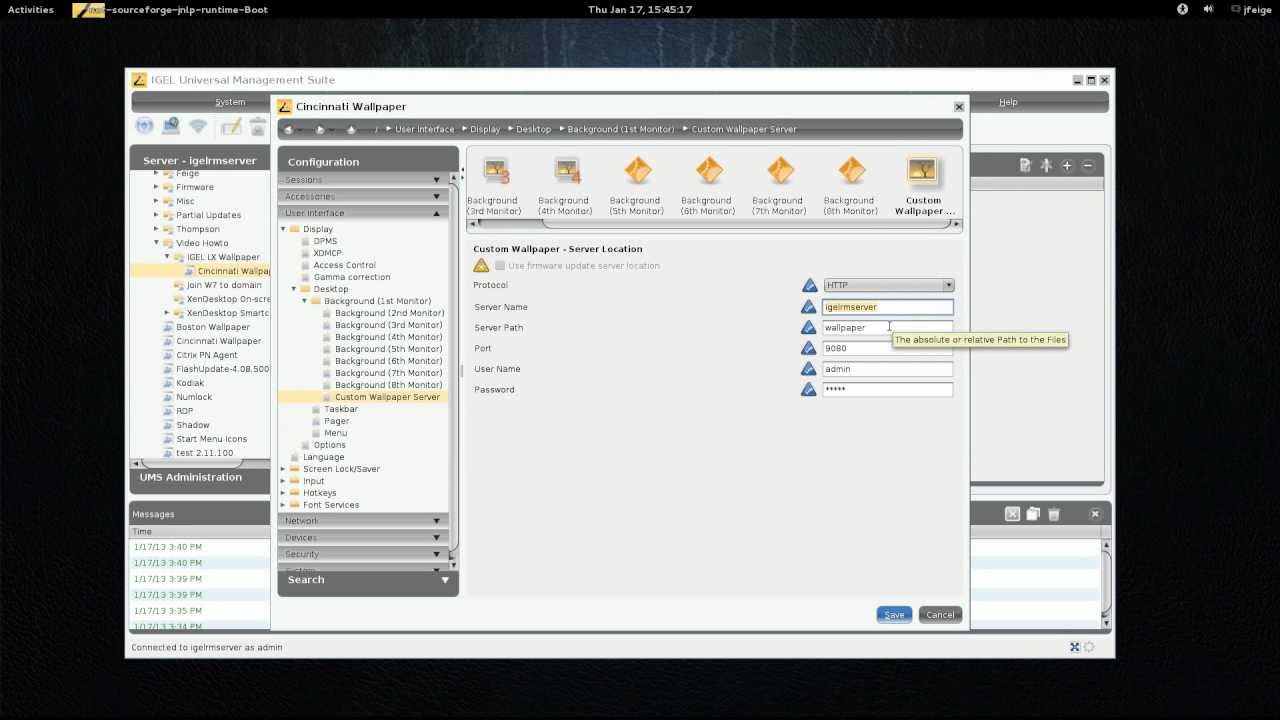This screenshot has width=1280, height=720.
Task: Click the Password input field
Action: coord(888,390)
